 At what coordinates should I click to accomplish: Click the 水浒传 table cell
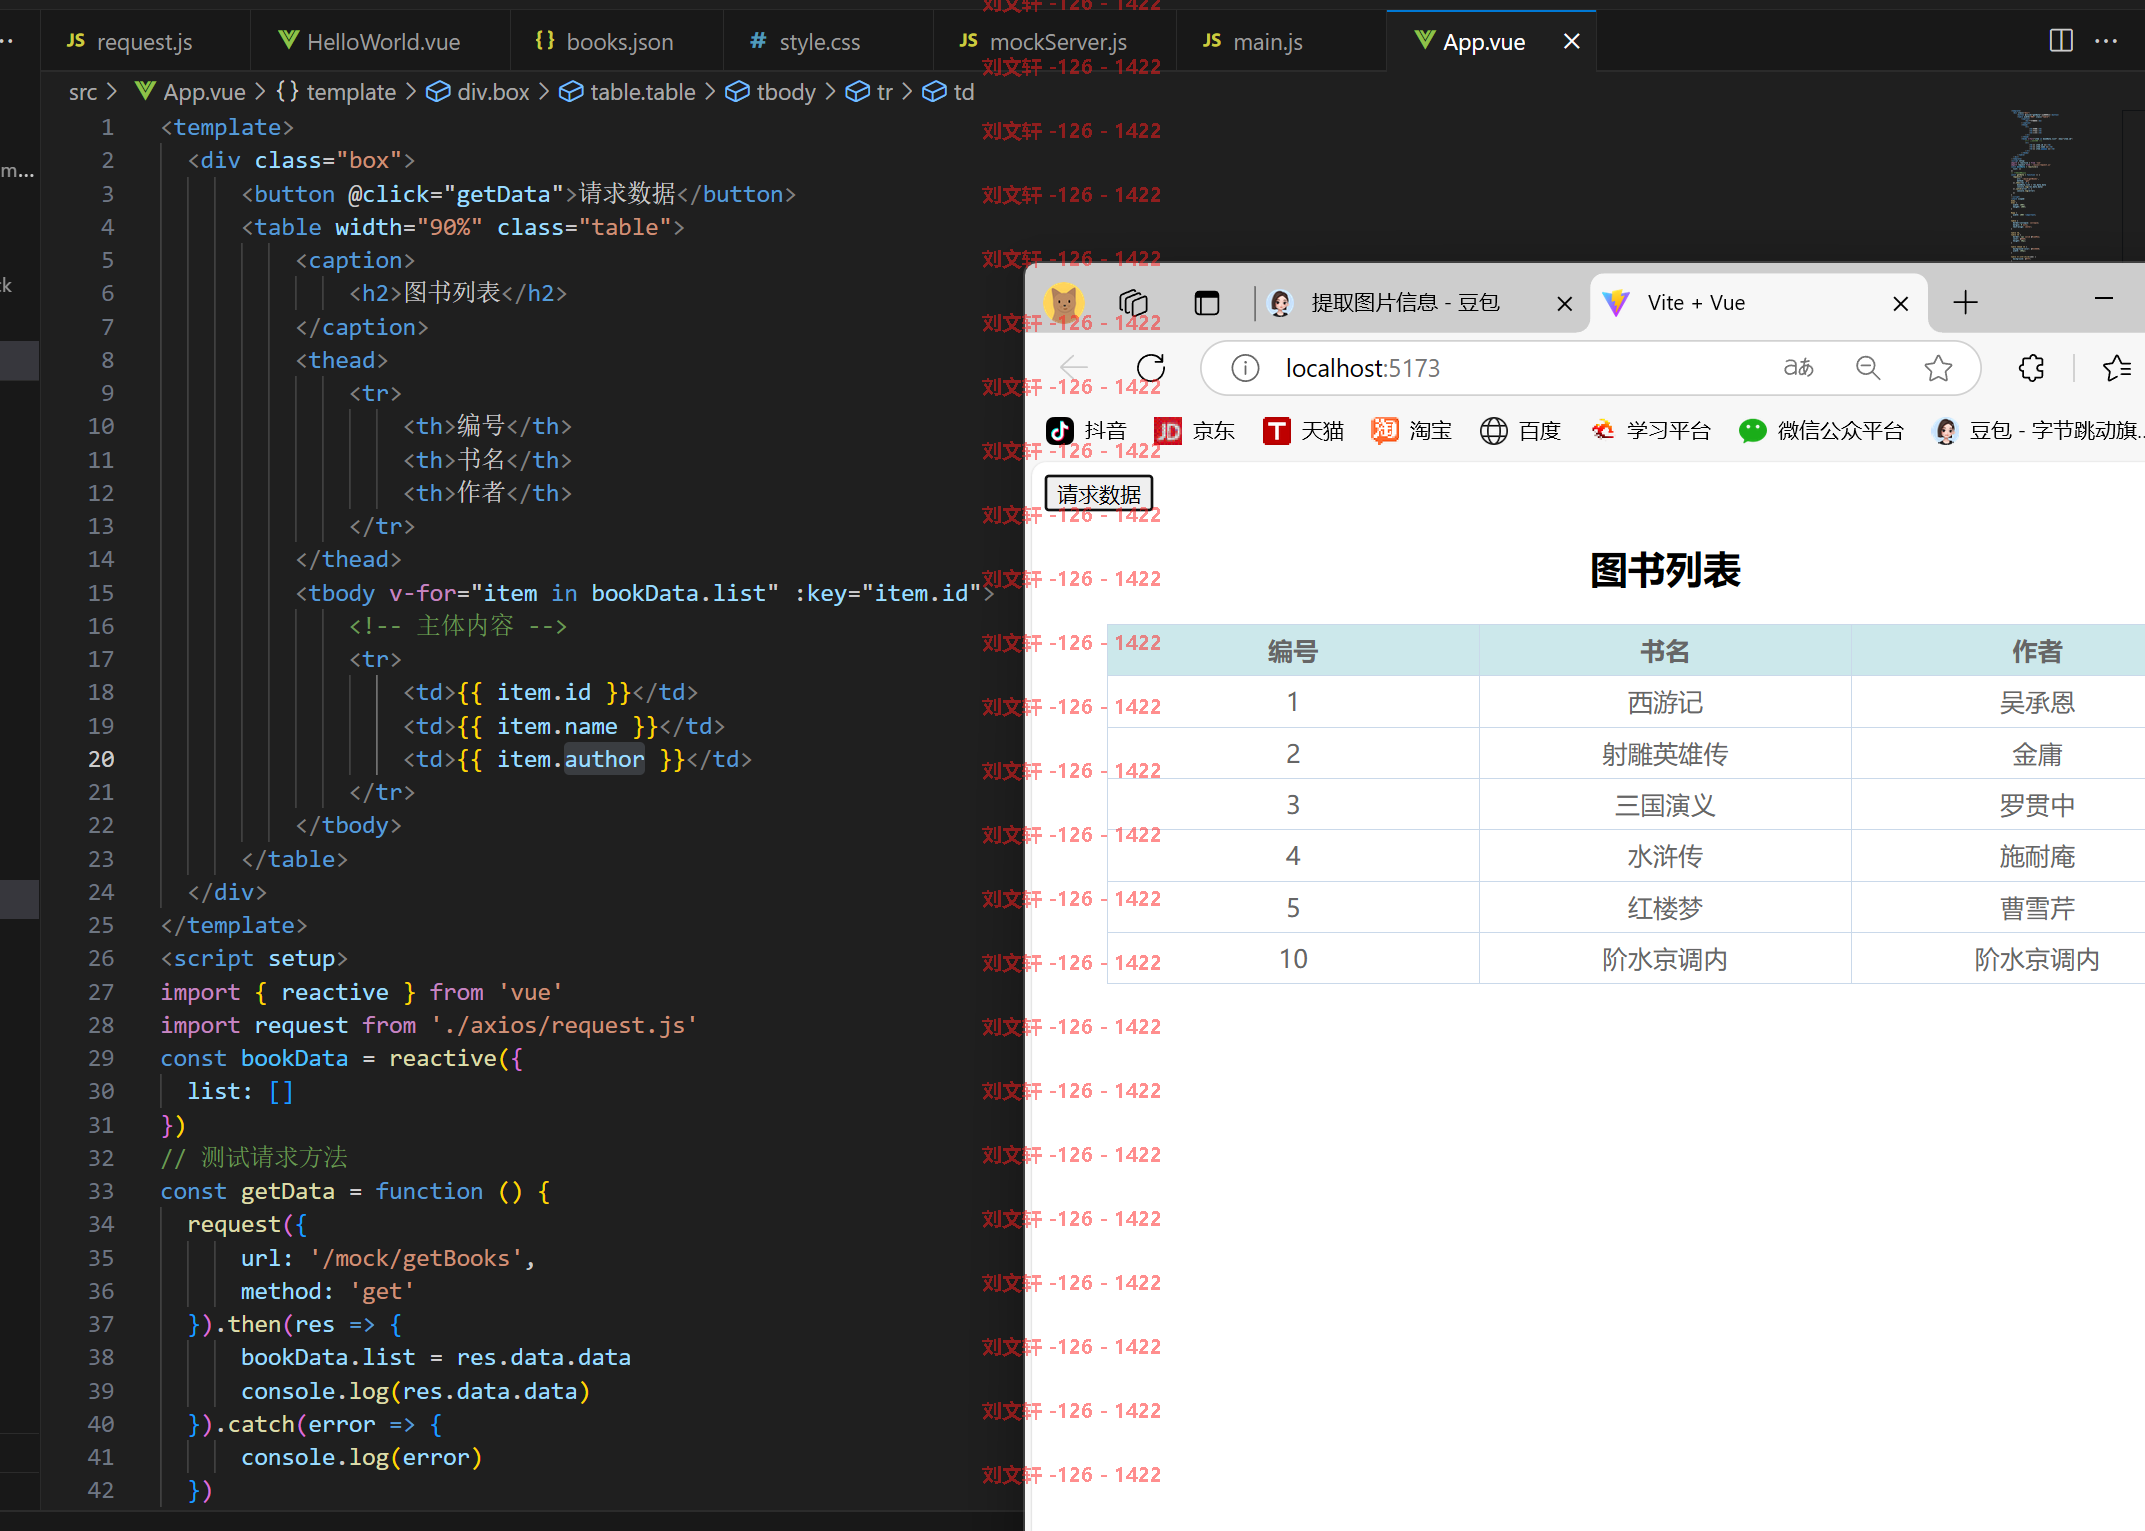coord(1665,856)
